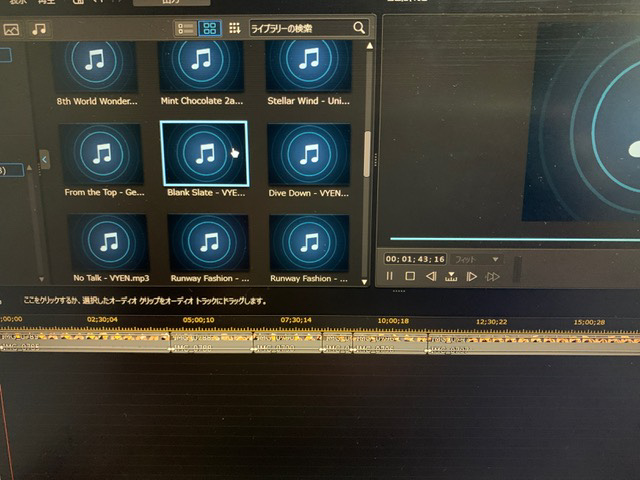This screenshot has width=640, height=480.
Task: Click timeline ruler at 15;00;28
Action: pyautogui.click(x=589, y=322)
